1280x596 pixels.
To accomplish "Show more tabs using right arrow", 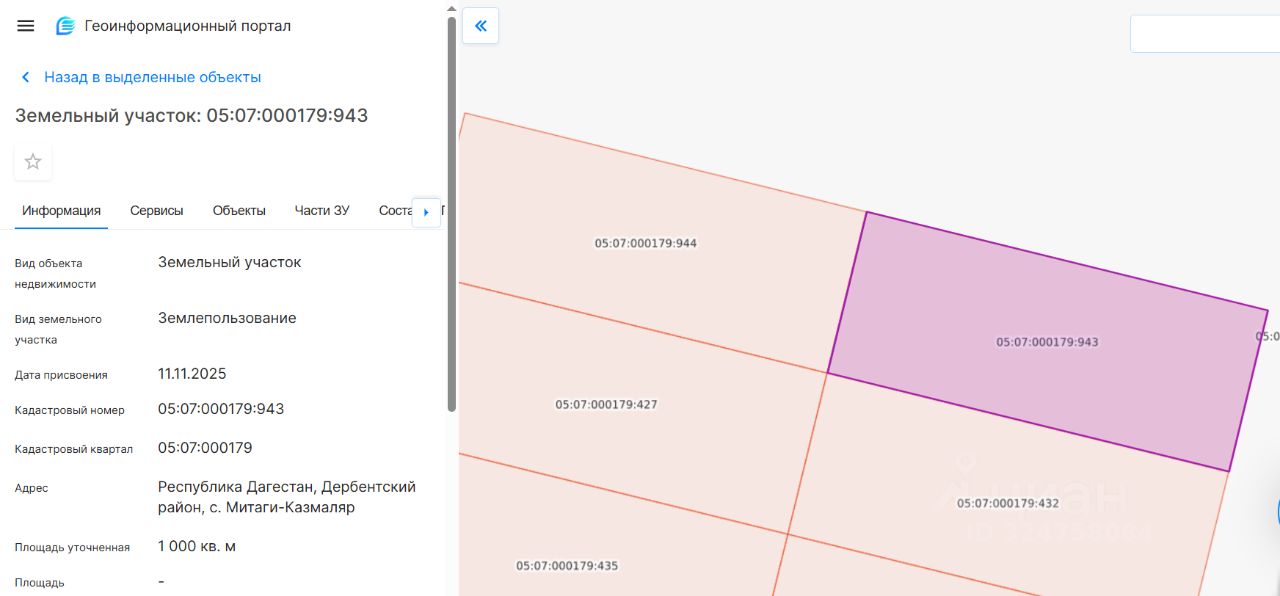I will tap(426, 212).
